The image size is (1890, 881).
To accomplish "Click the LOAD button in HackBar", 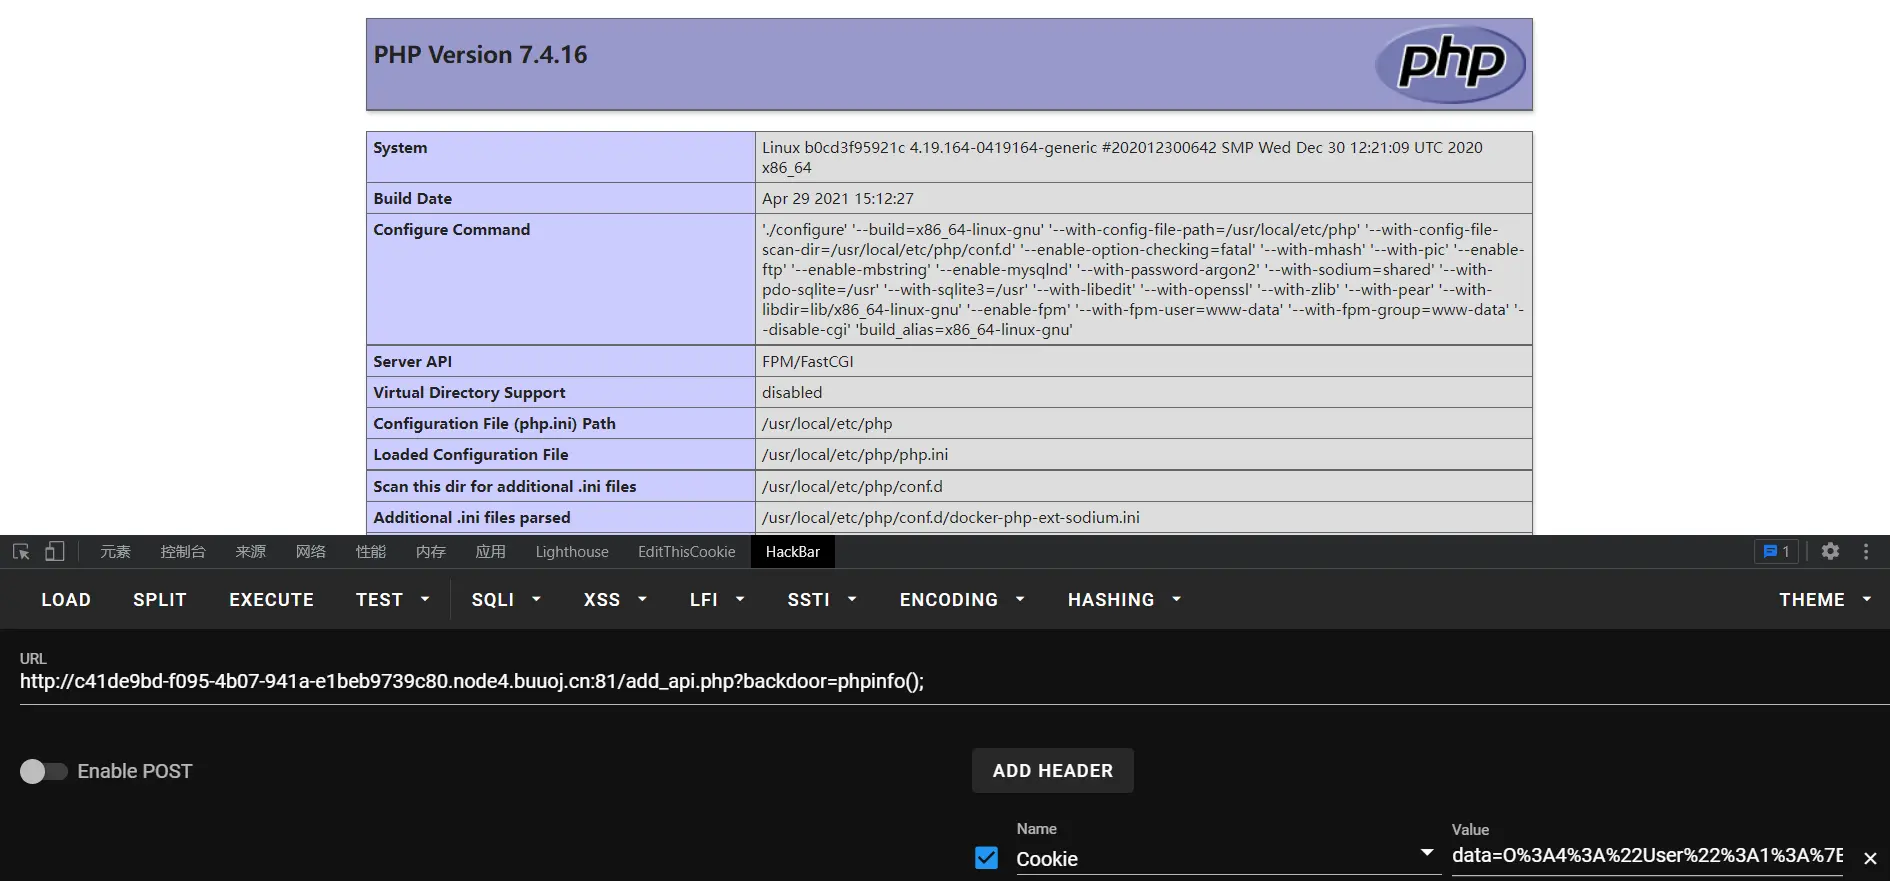I will click(66, 600).
